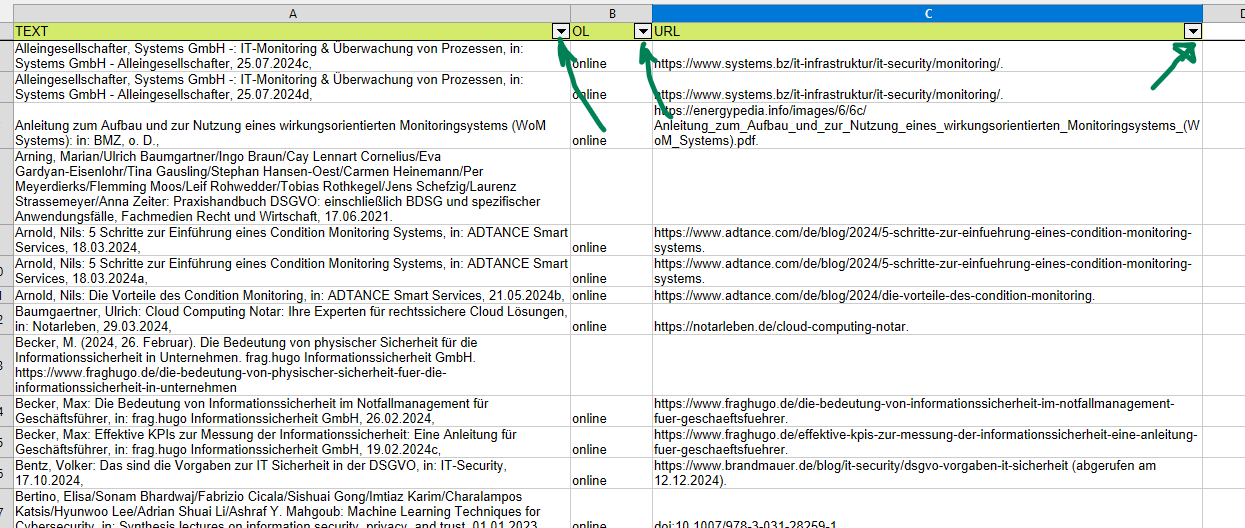Select Die Vorteile des Condition Monitoring cell

tap(292, 296)
